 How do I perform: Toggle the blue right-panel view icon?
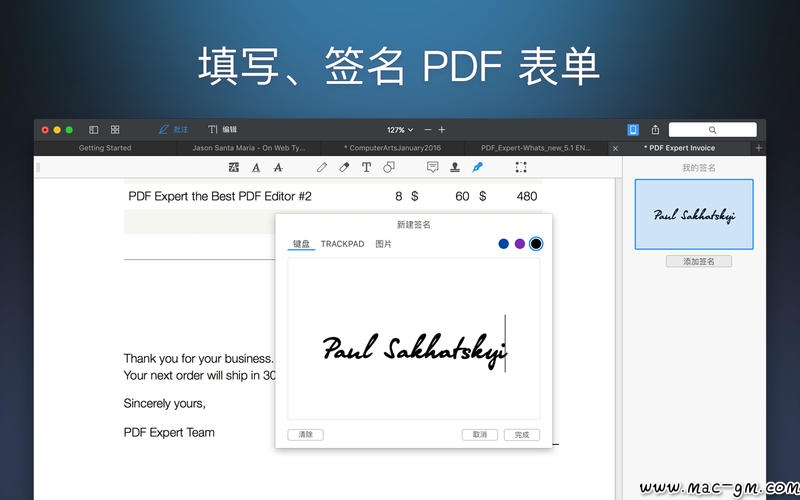tap(633, 130)
